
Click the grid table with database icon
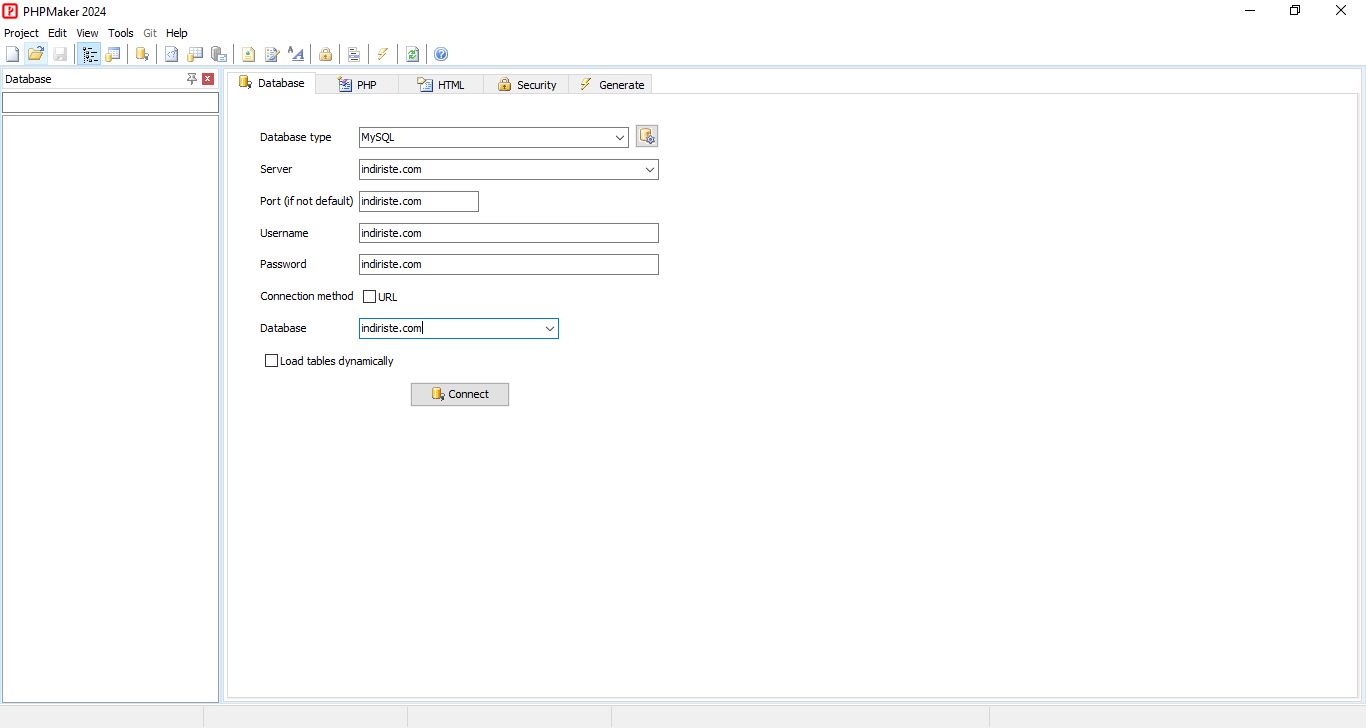195,54
